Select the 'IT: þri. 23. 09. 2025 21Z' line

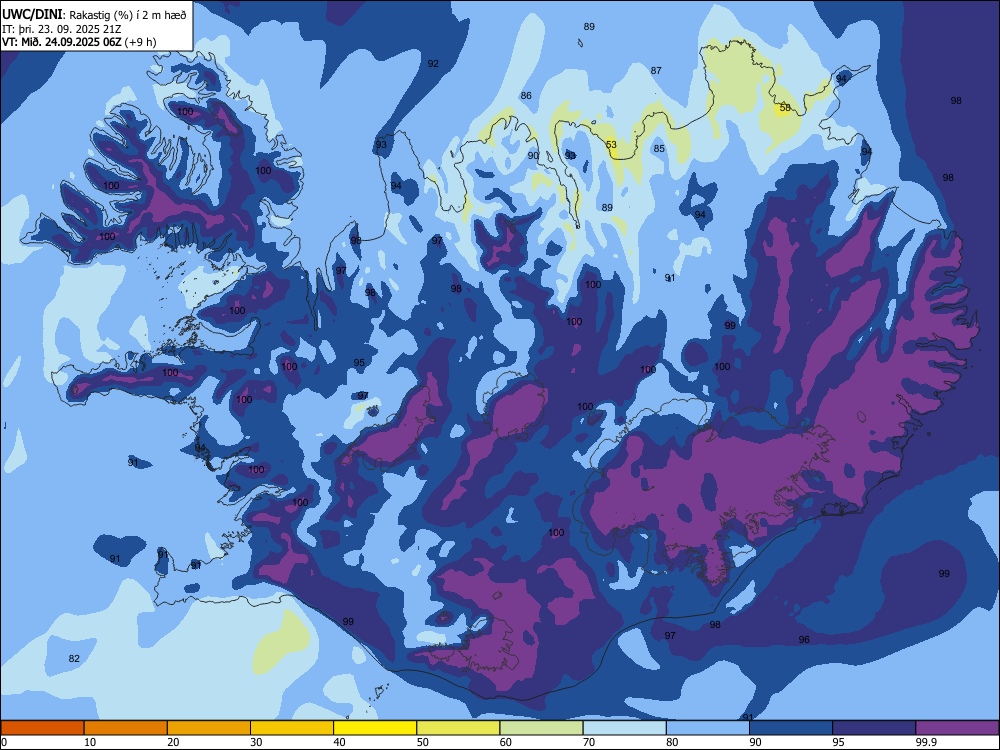pyautogui.click(x=60, y=29)
